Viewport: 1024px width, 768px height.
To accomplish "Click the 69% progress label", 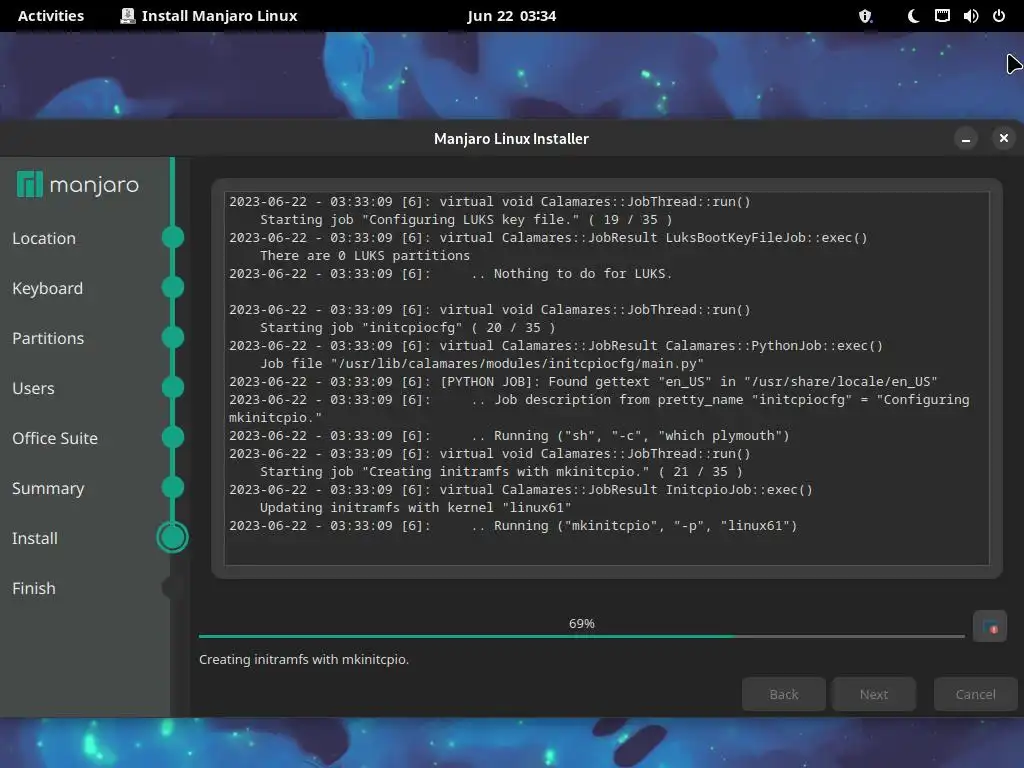I will [x=581, y=624].
